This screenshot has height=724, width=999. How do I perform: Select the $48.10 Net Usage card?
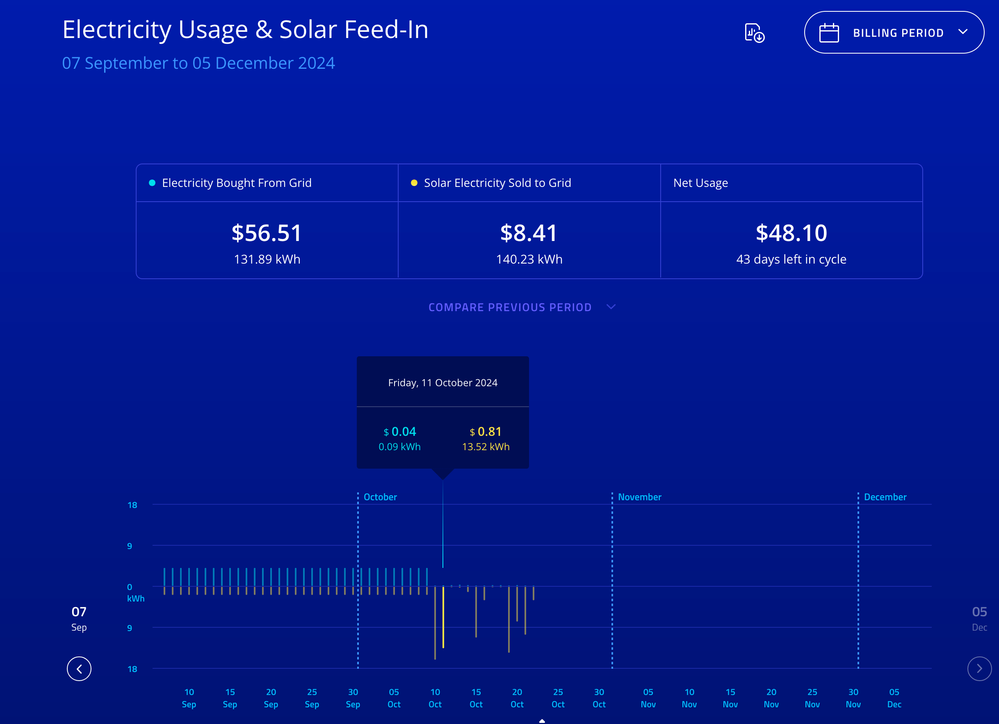coord(791,241)
